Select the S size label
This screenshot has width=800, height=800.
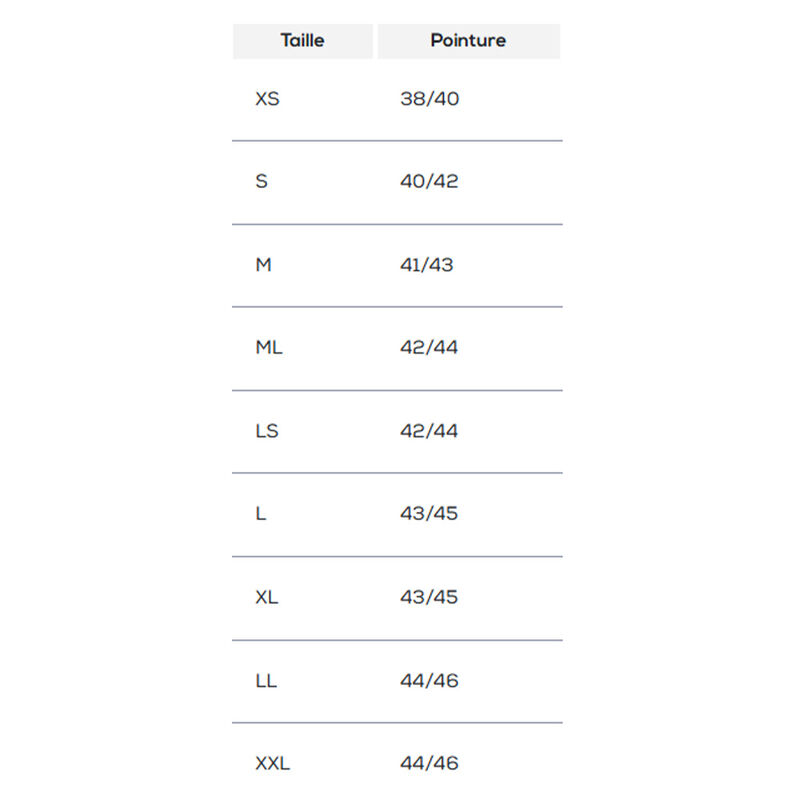pos(262,182)
